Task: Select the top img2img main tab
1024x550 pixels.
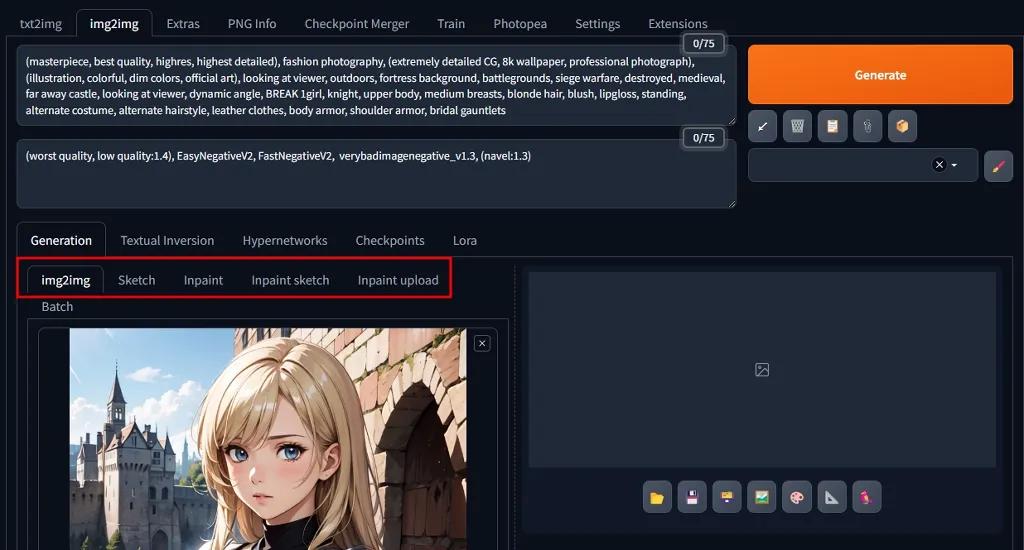Action: coord(114,24)
